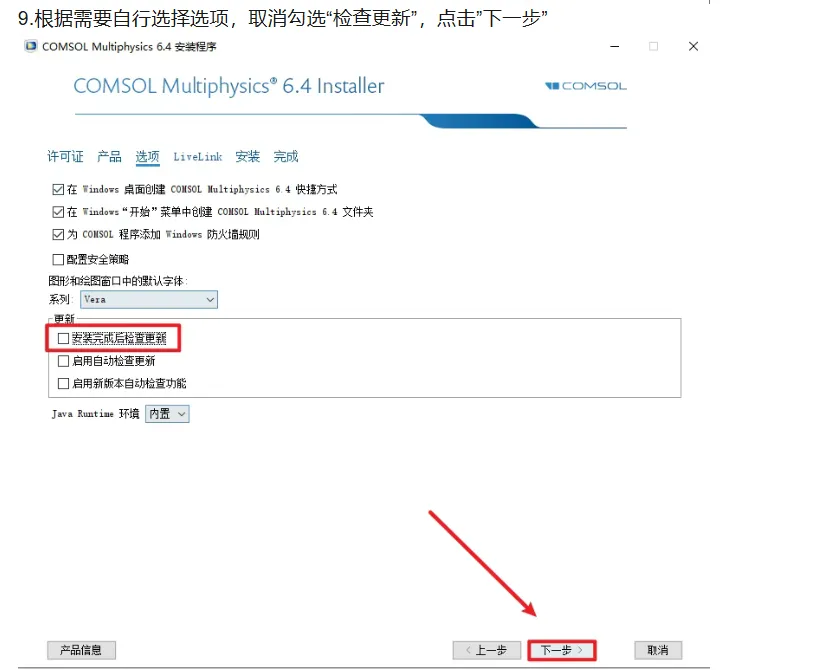Click the COMSOL installer title bar icon
This screenshot has width=815, height=670.
[31, 46]
